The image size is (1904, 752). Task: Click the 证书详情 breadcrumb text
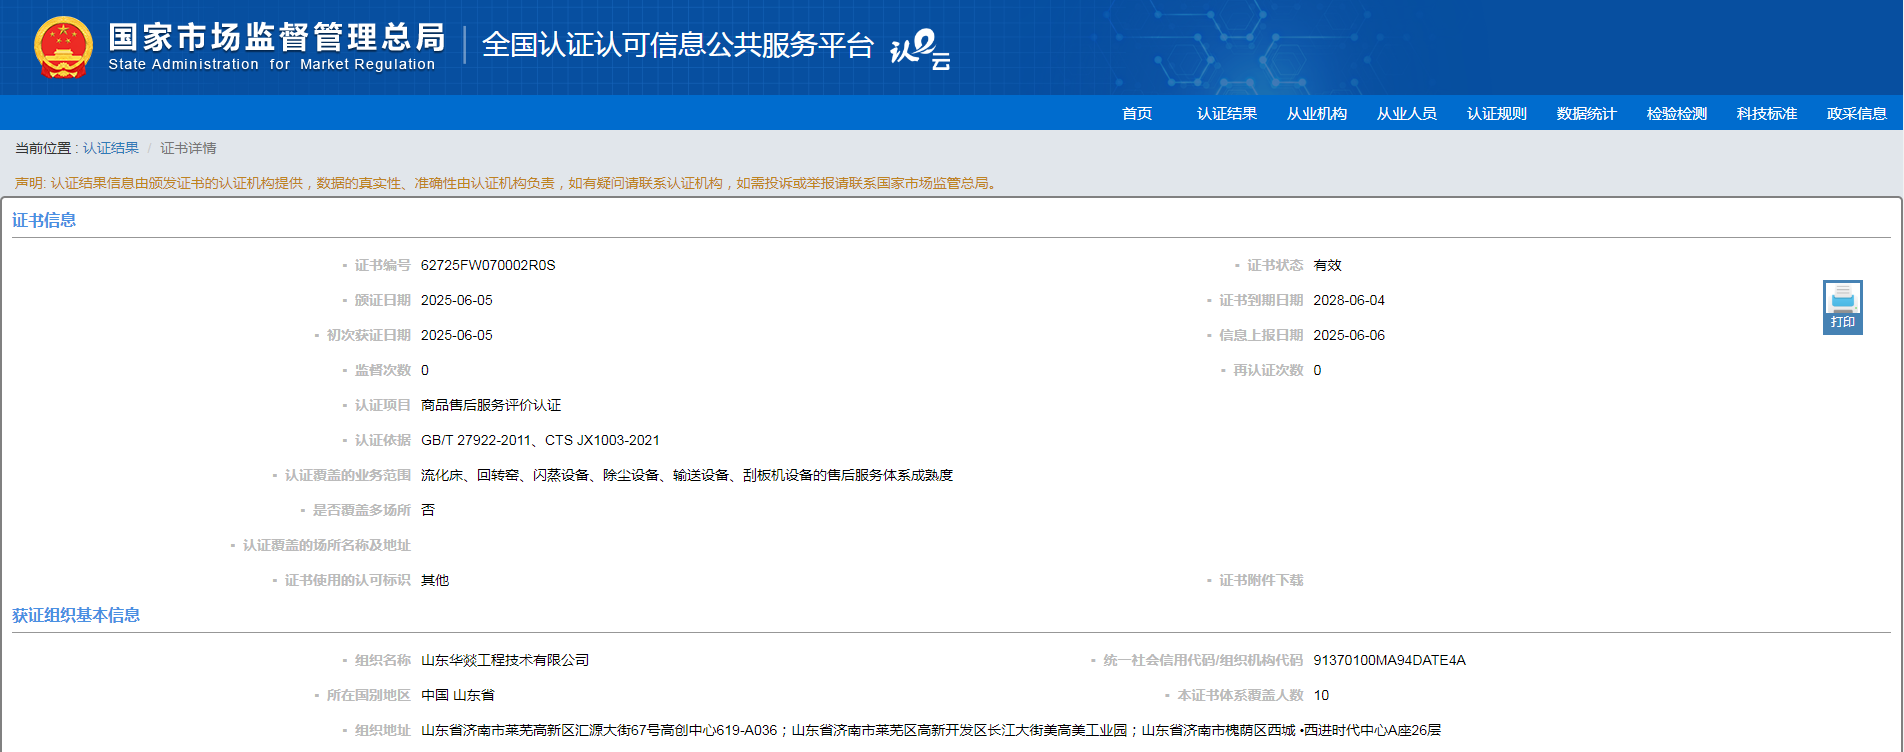(188, 148)
